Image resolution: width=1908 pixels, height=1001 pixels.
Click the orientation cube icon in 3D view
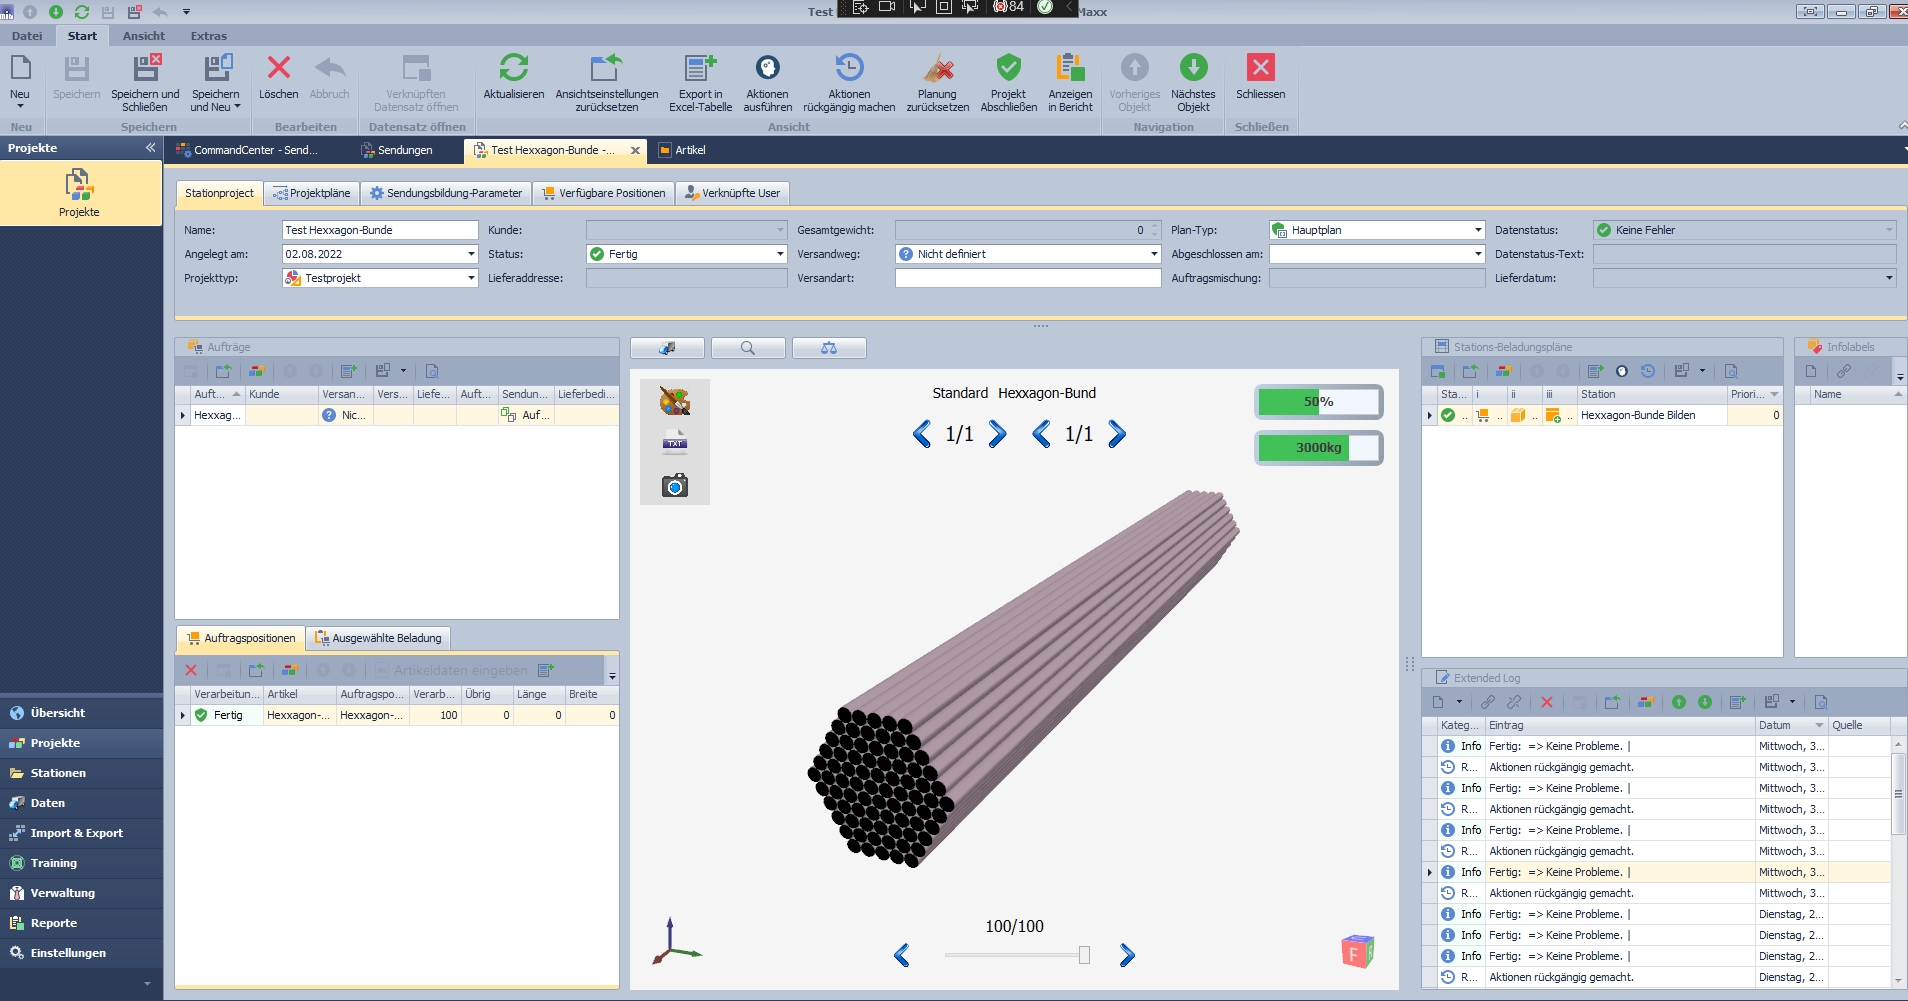[x=1357, y=951]
